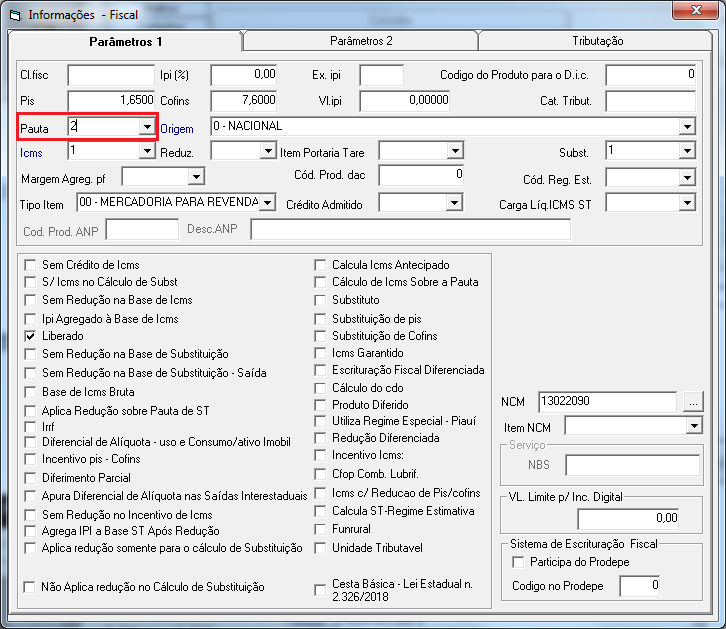Open NCM lookup with the ellipsis button

pyautogui.click(x=693, y=402)
